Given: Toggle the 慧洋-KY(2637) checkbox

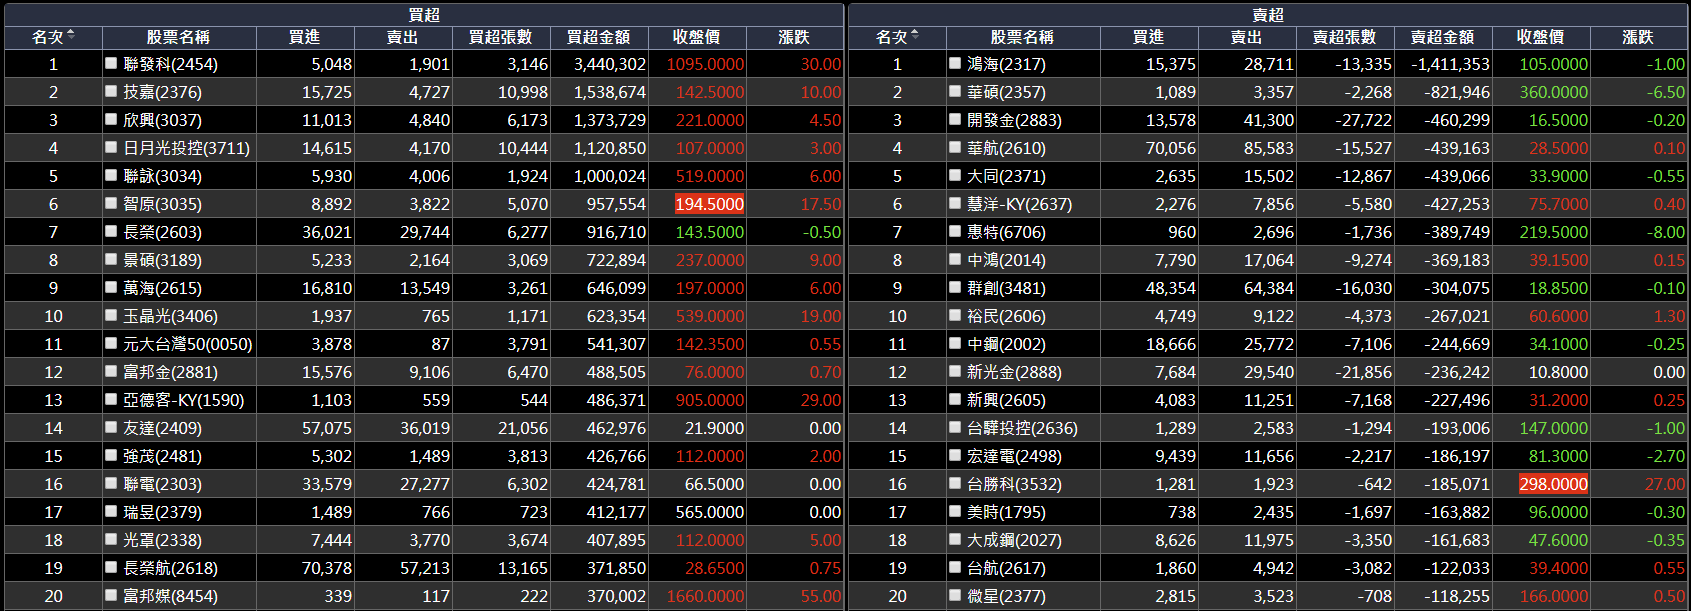Looking at the screenshot, I should [x=955, y=203].
